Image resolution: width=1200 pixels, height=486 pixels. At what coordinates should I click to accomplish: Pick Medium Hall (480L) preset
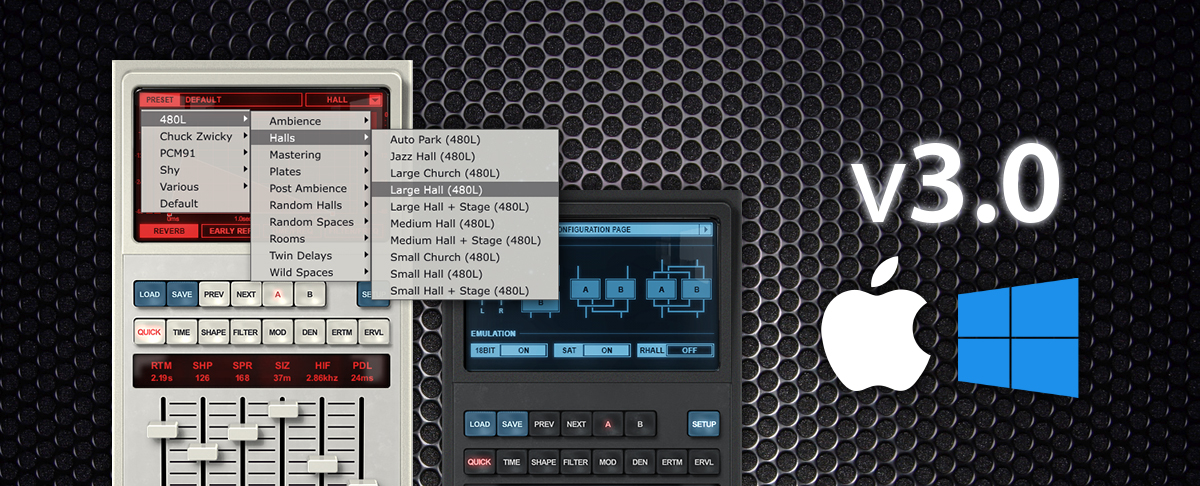464,224
